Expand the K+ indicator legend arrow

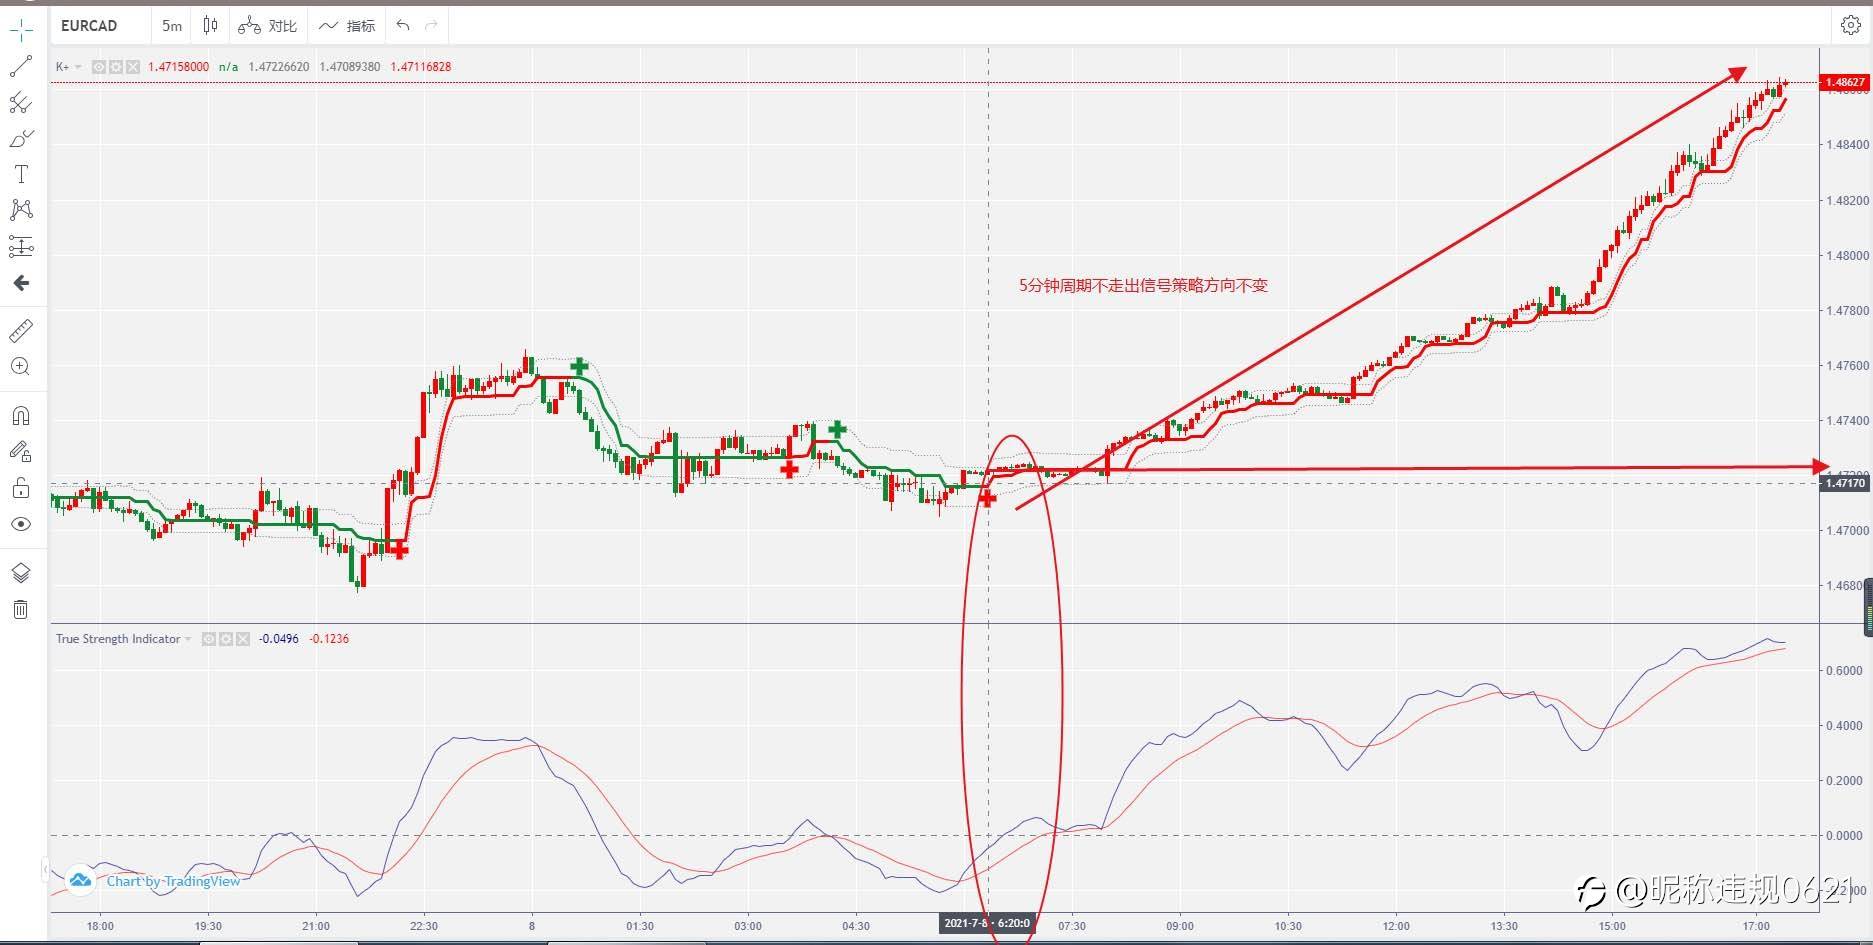click(78, 67)
